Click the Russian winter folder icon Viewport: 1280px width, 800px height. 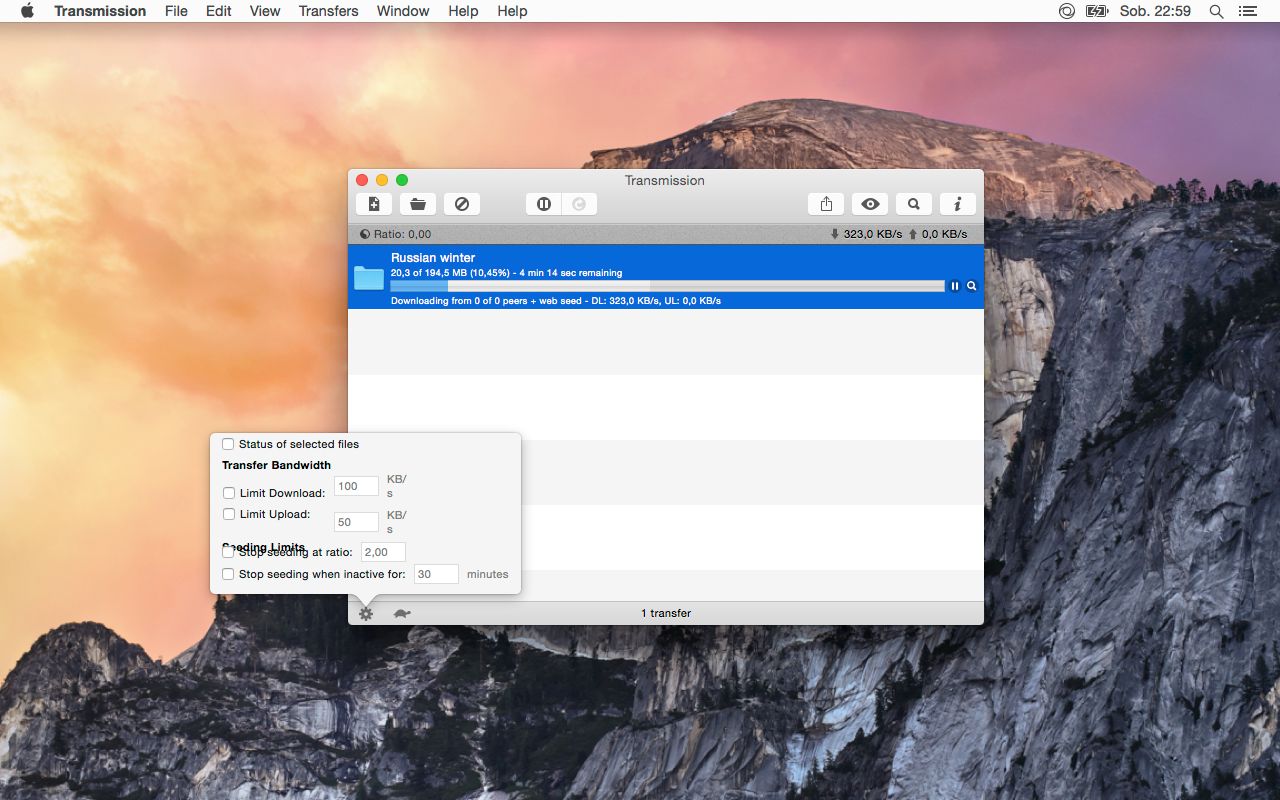(369, 277)
